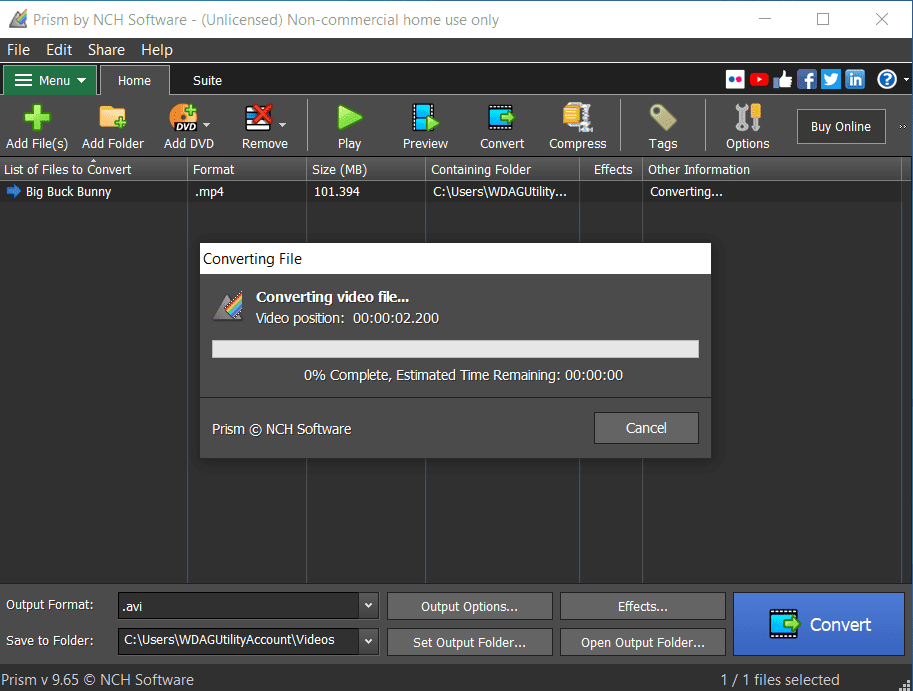
Task: Click the 101.394 size cell
Action: pos(337,192)
